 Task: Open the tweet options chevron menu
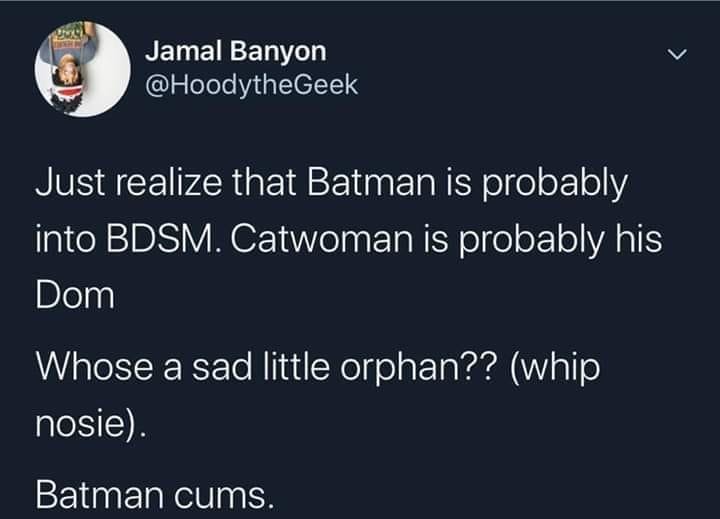click(x=677, y=55)
